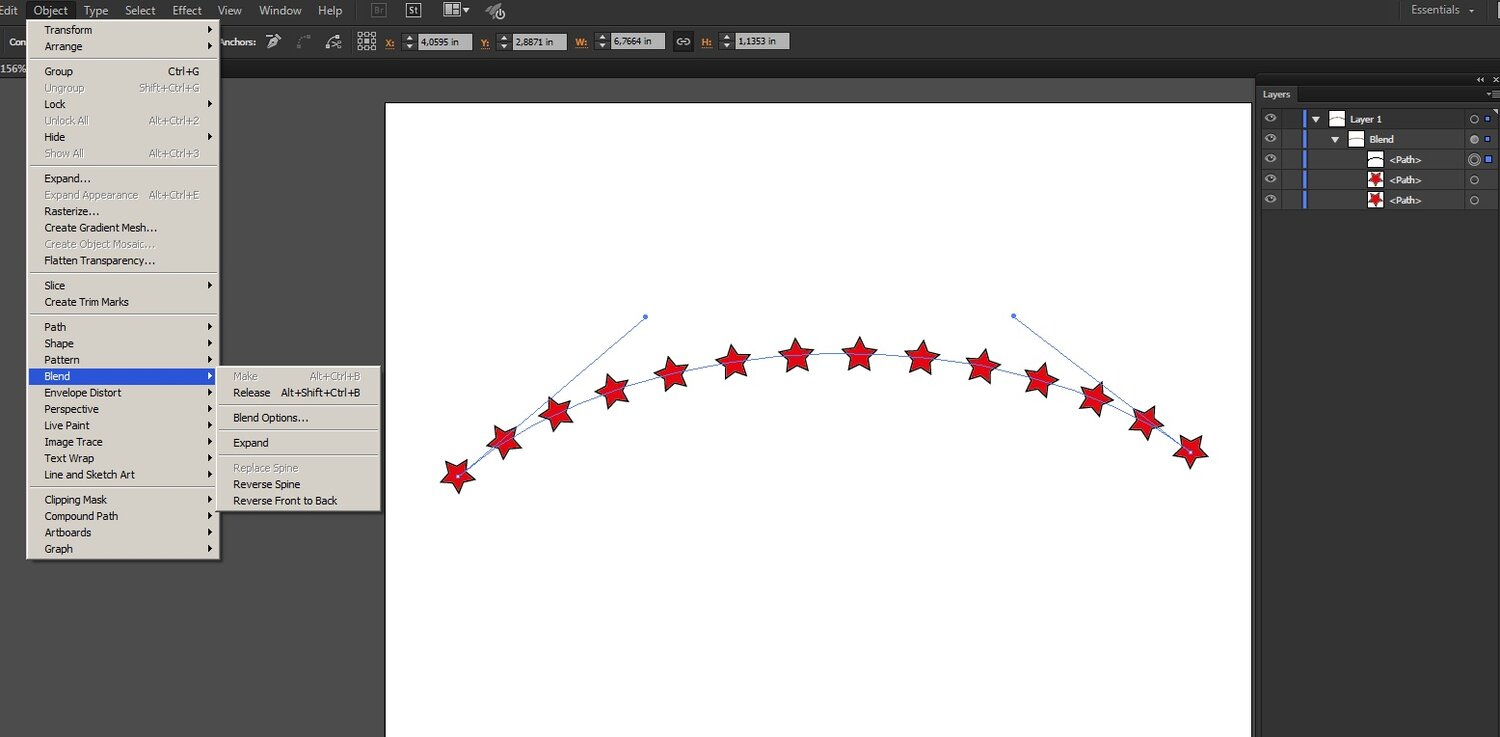Viewport: 1500px width, 737px height.
Task: Click Layer 1 blue selection indicator square
Action: (x=1488, y=119)
